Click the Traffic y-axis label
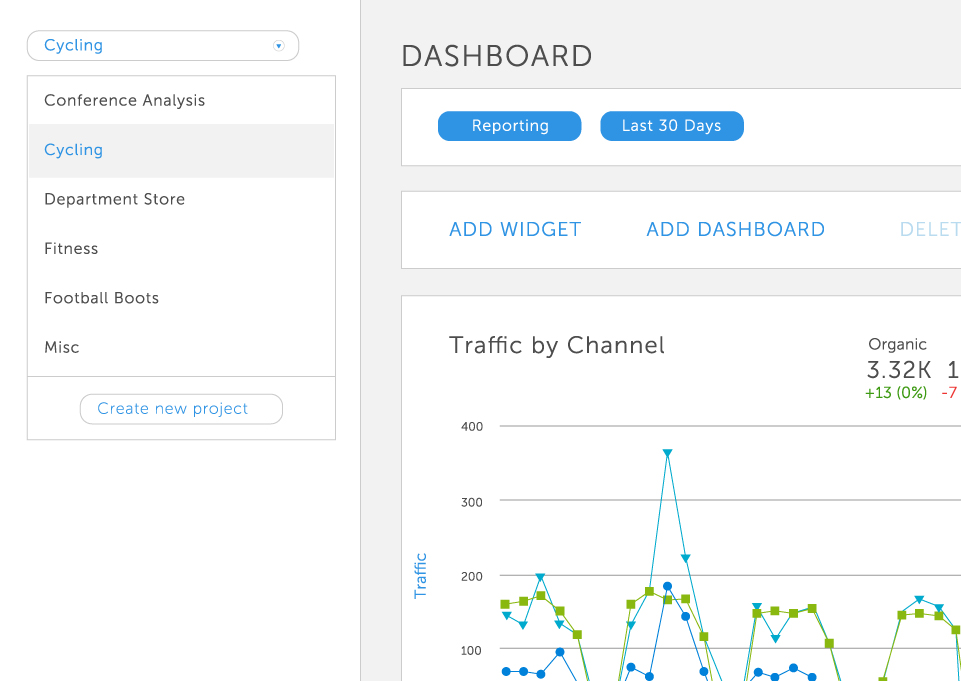The height and width of the screenshot is (681, 961). (x=420, y=576)
